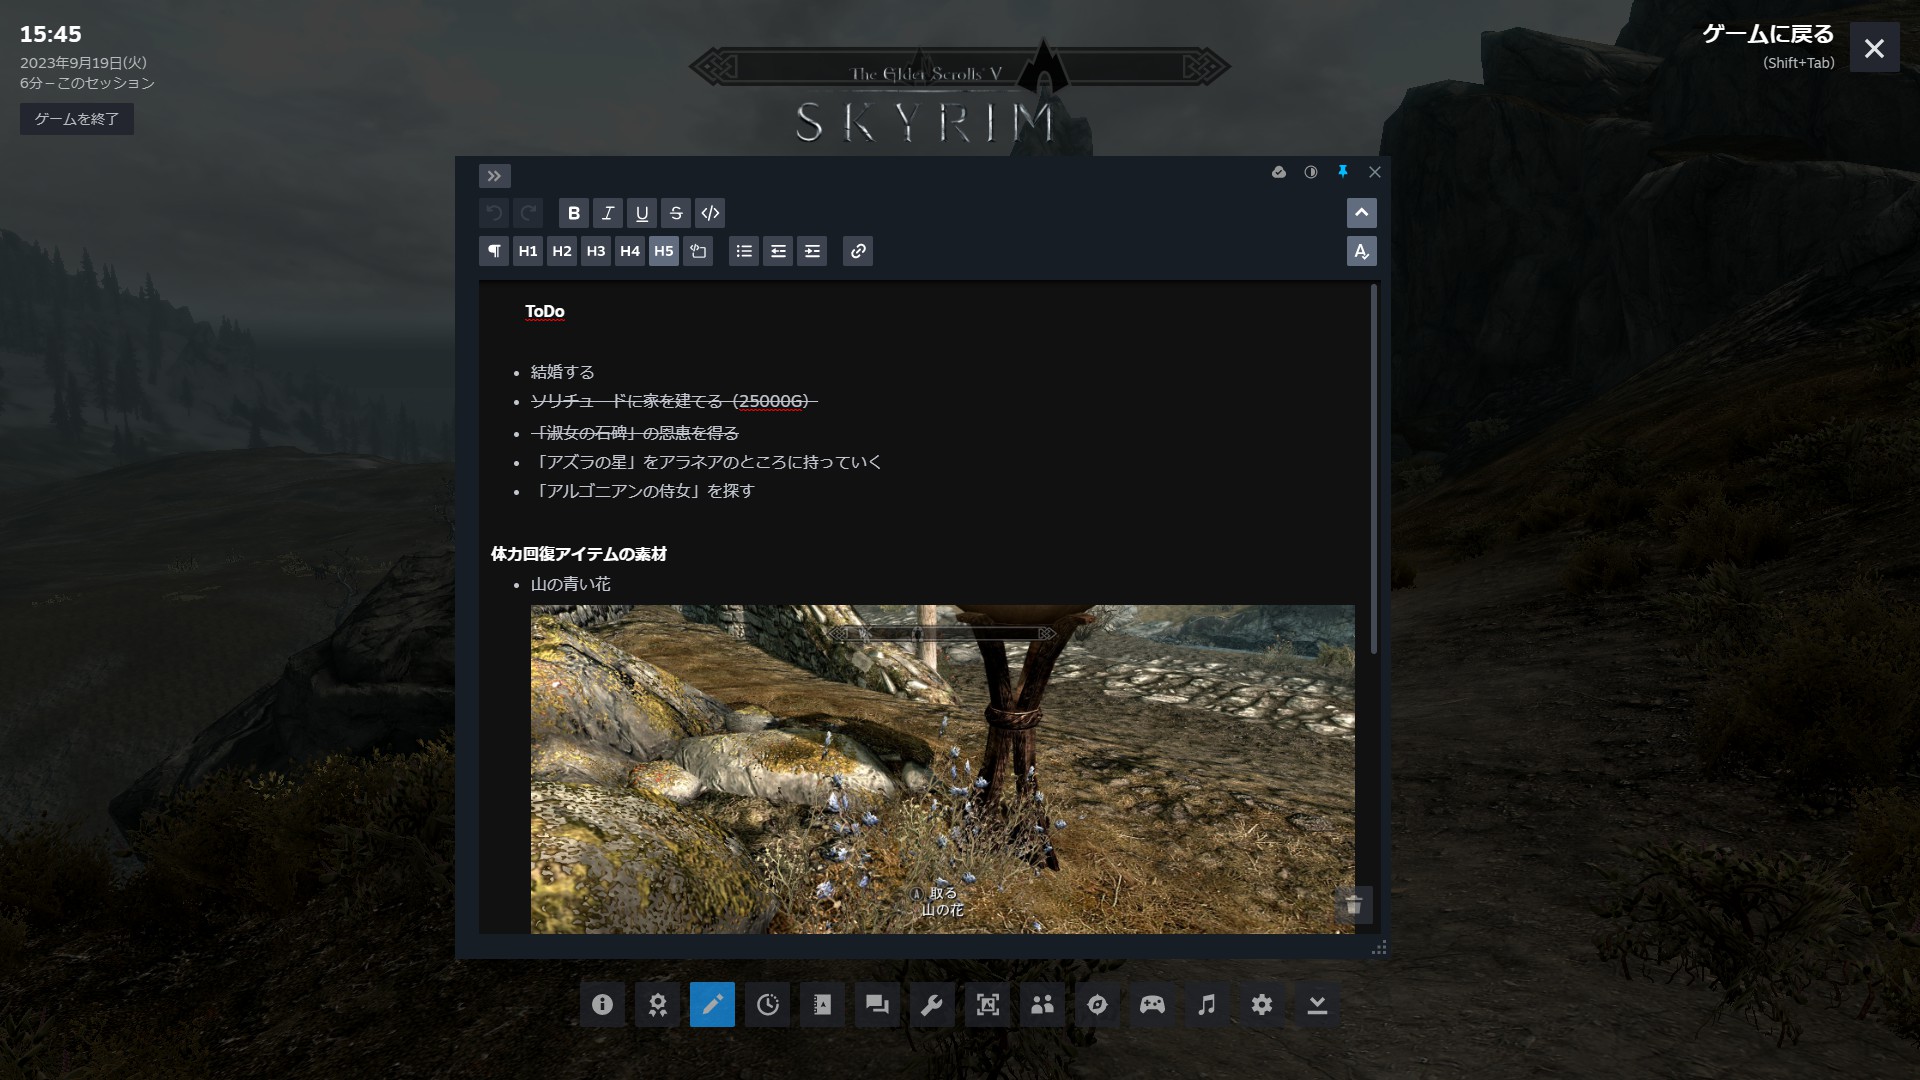Open the Screenshots overlay icon
The image size is (1920, 1080).
coord(987,1005)
